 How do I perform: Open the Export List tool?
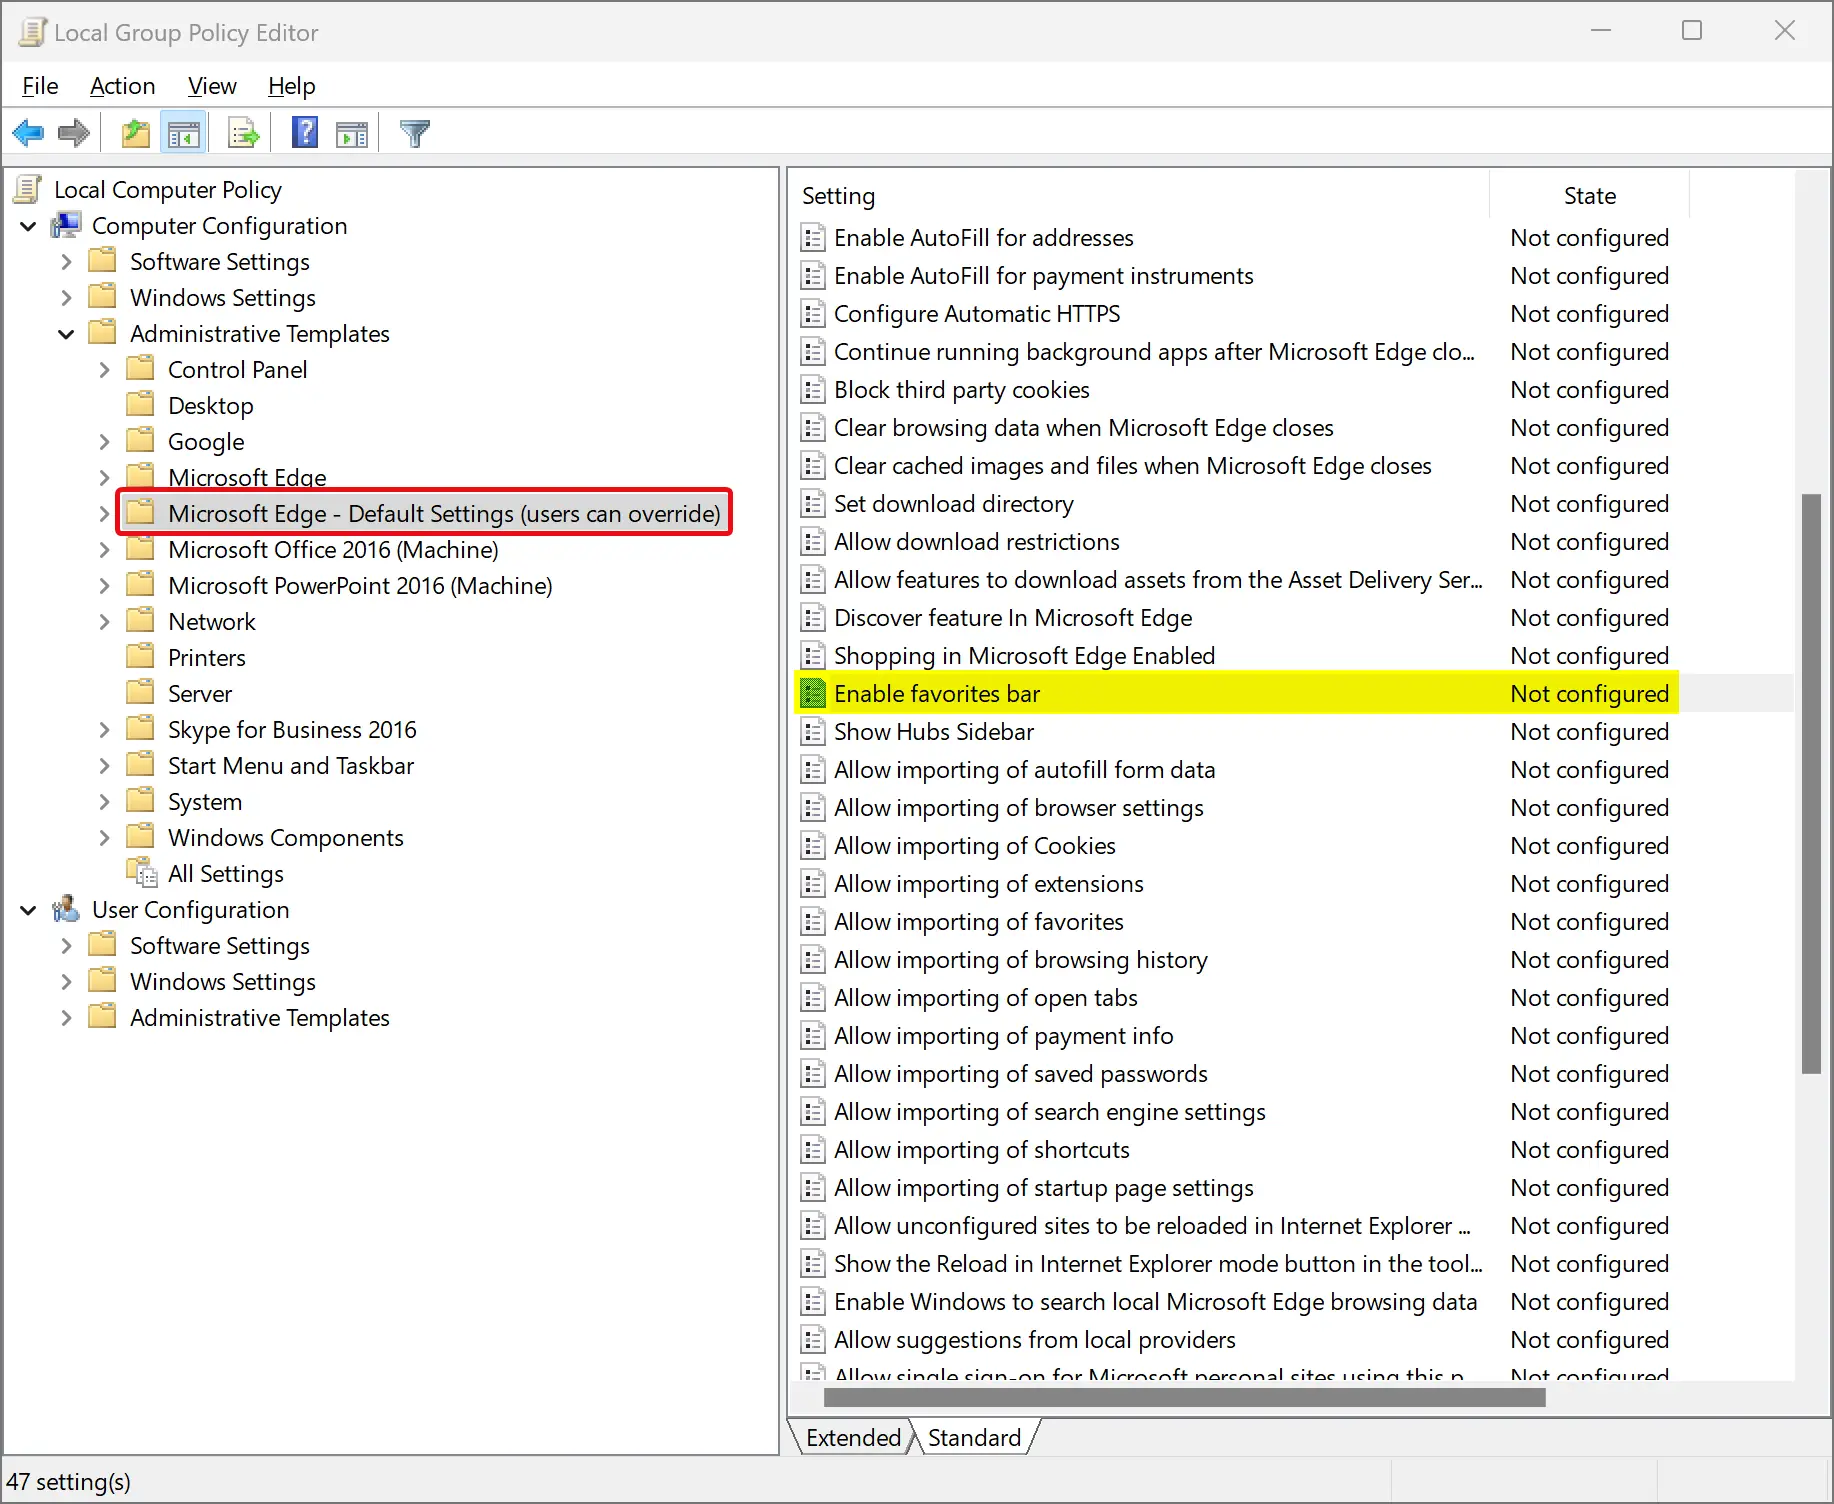(242, 132)
